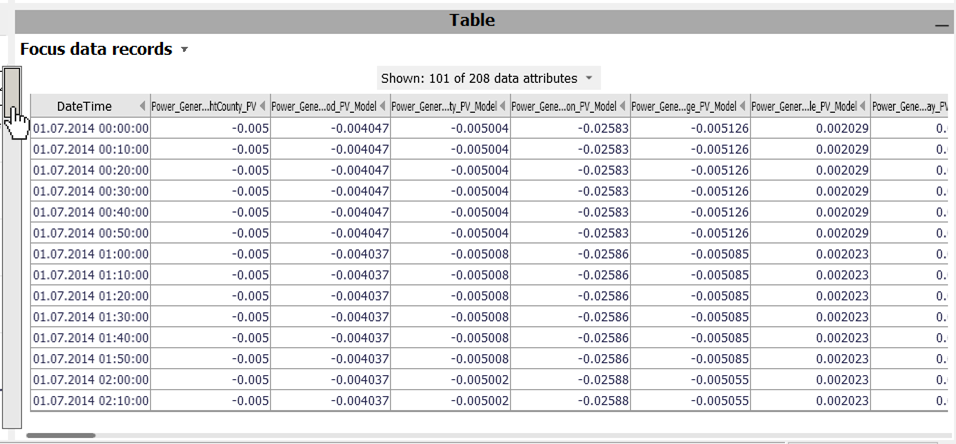The width and height of the screenshot is (956, 444).
Task: Select the row 01.07.2014 01:00:00
Action: [91, 254]
